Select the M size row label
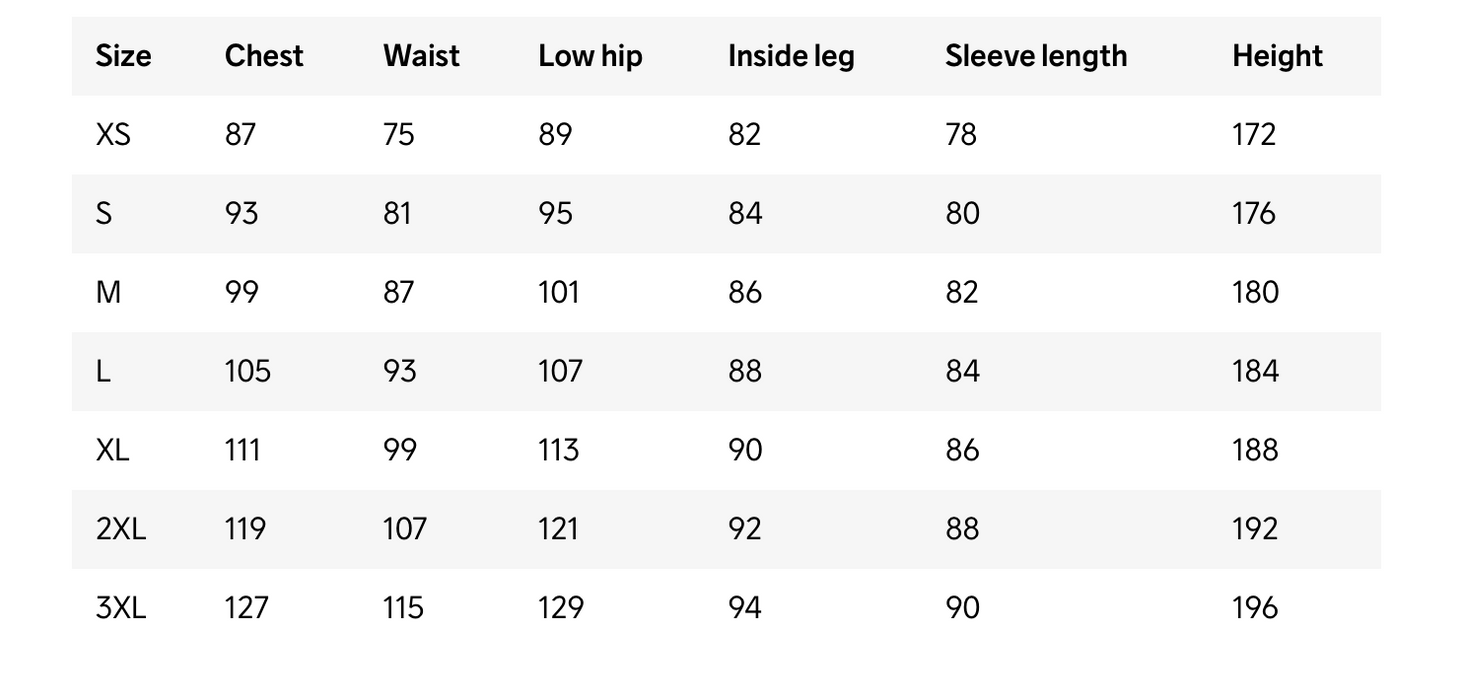The image size is (1461, 700). (x=108, y=292)
